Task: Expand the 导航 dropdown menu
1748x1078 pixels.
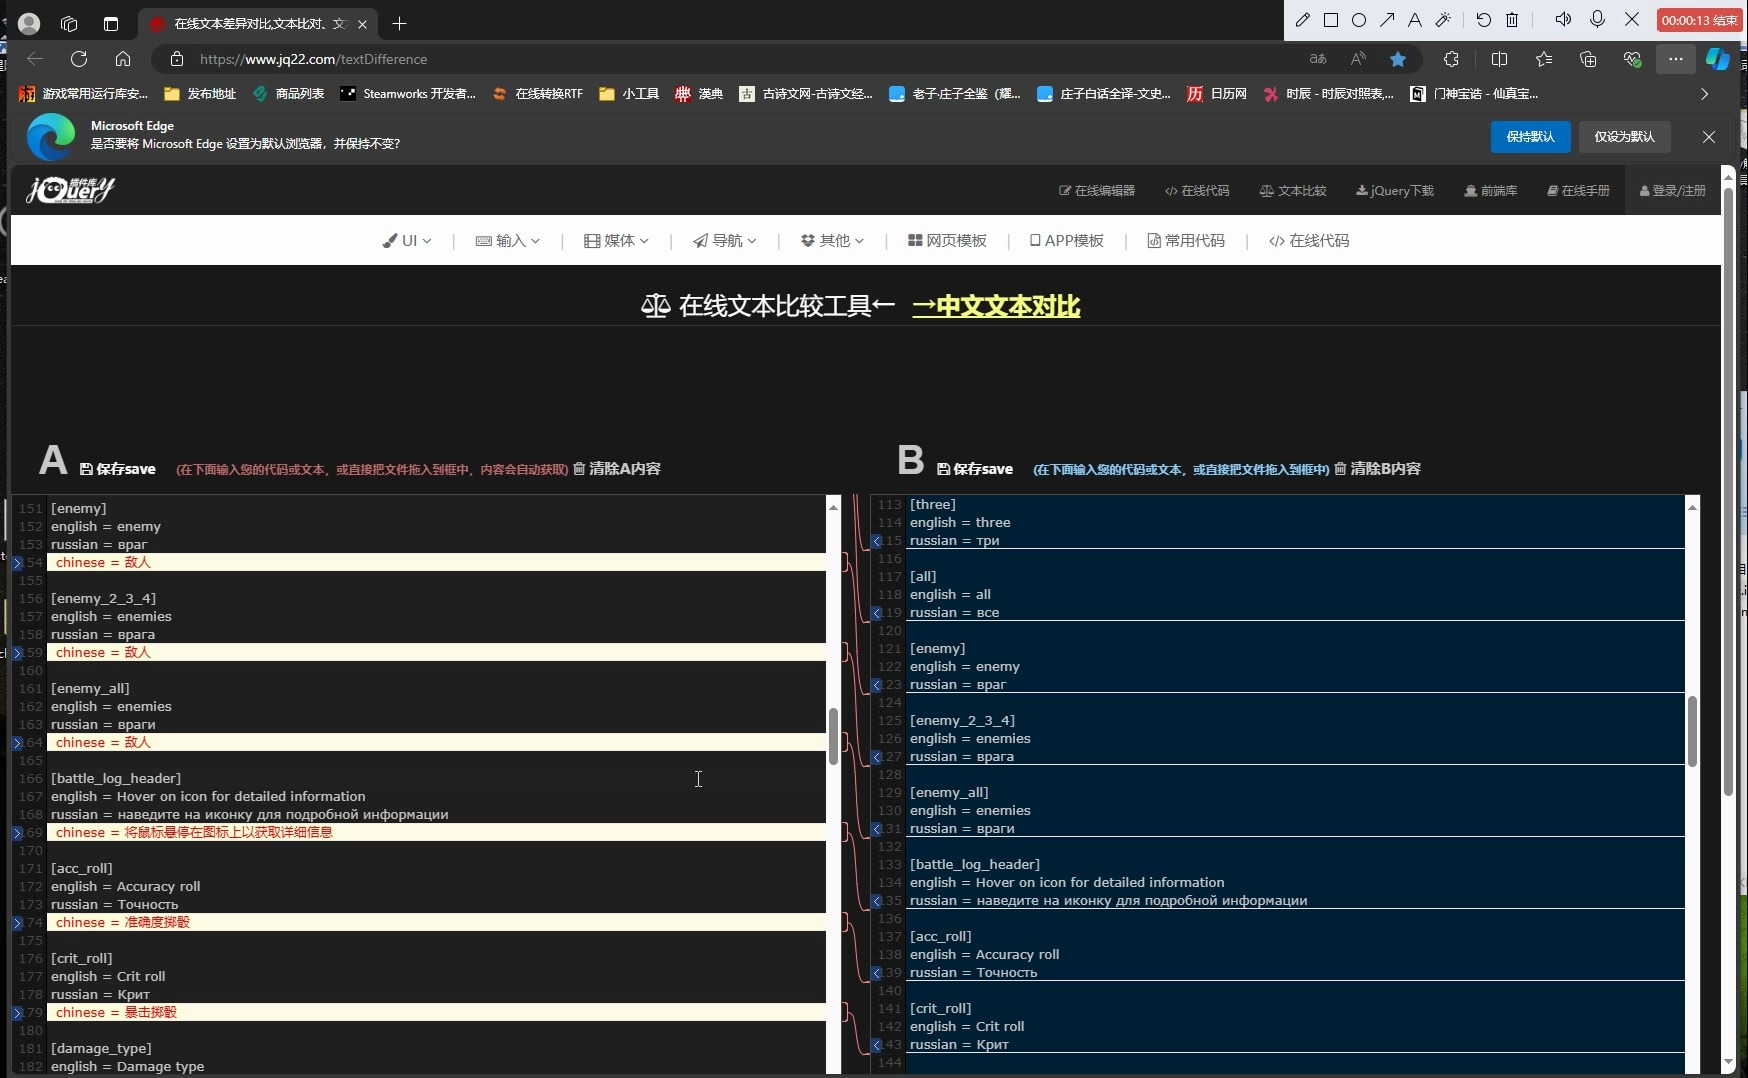Action: pos(725,241)
